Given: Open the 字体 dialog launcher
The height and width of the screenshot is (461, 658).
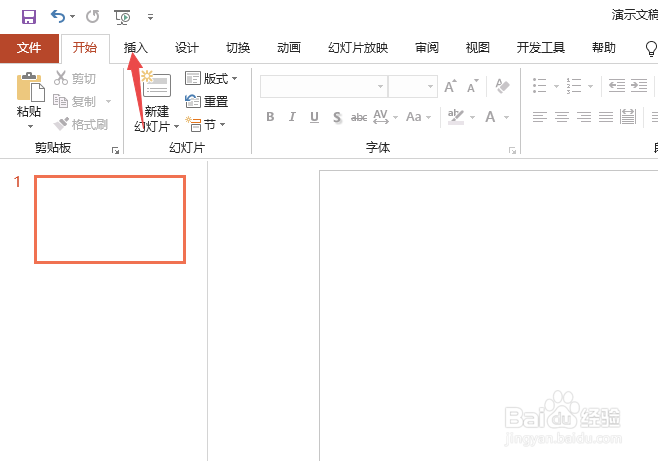Looking at the screenshot, I should point(512,150).
